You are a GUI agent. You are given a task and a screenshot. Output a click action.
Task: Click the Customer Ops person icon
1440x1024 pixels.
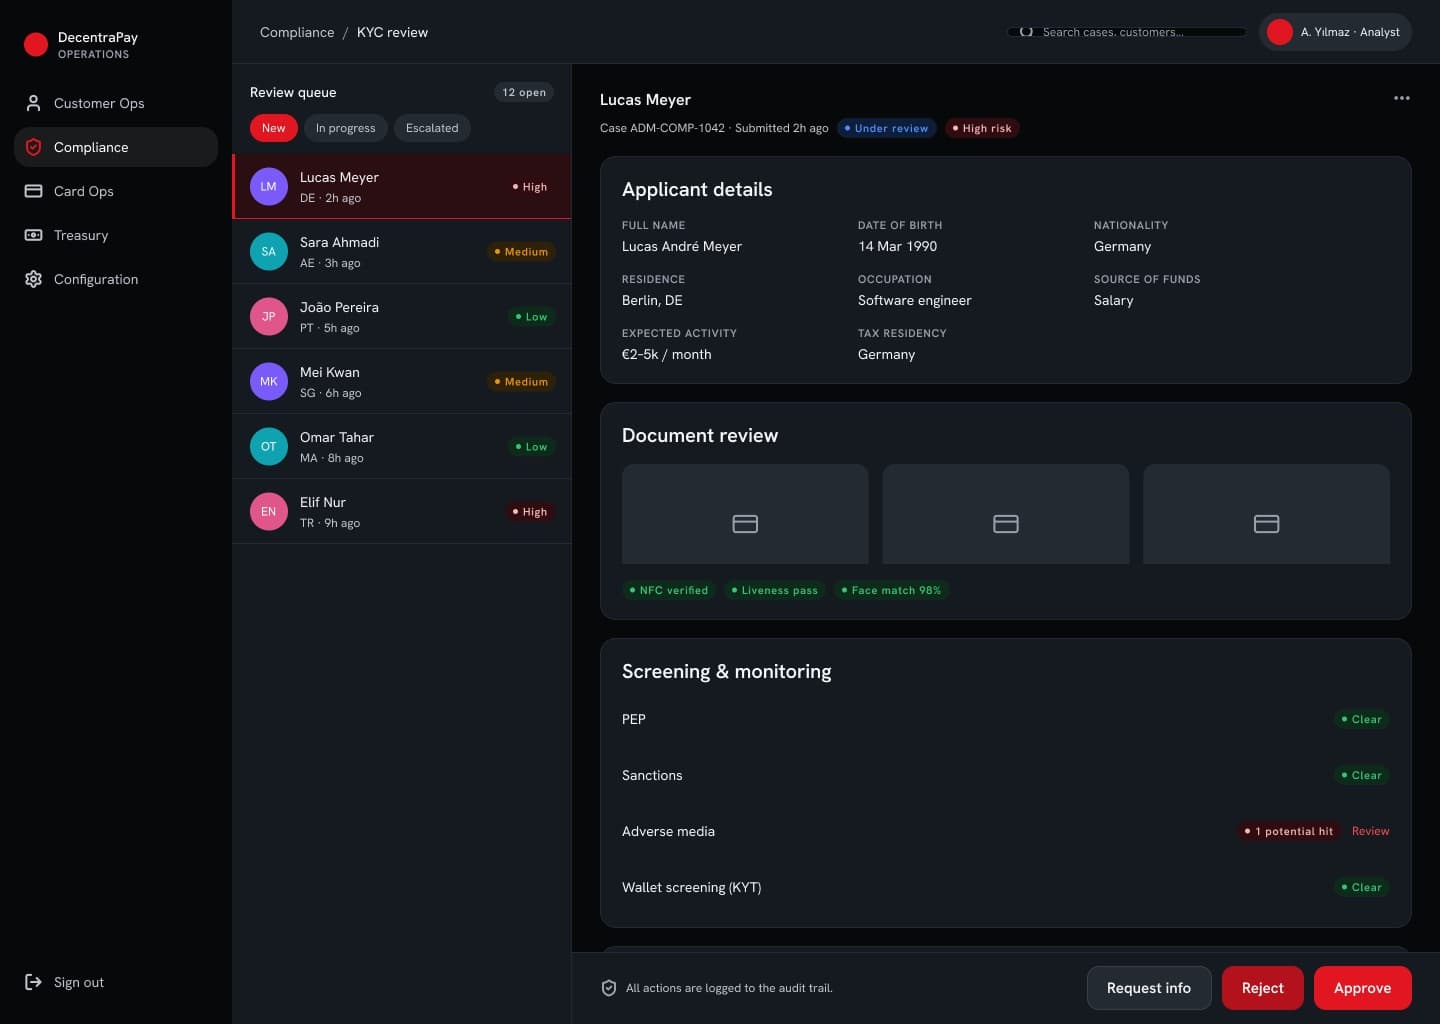[x=33, y=103]
